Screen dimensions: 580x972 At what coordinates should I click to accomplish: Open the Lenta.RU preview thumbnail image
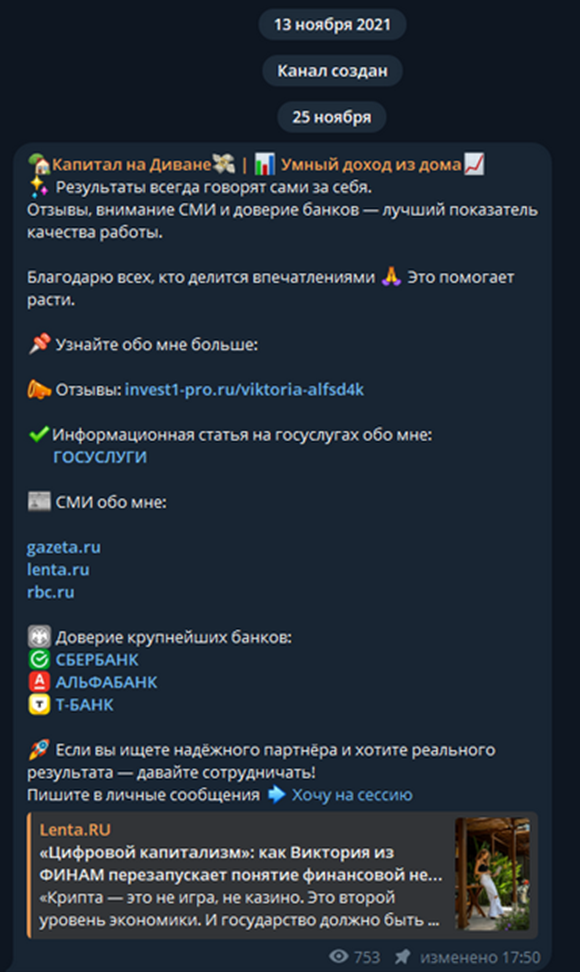(x=493, y=873)
